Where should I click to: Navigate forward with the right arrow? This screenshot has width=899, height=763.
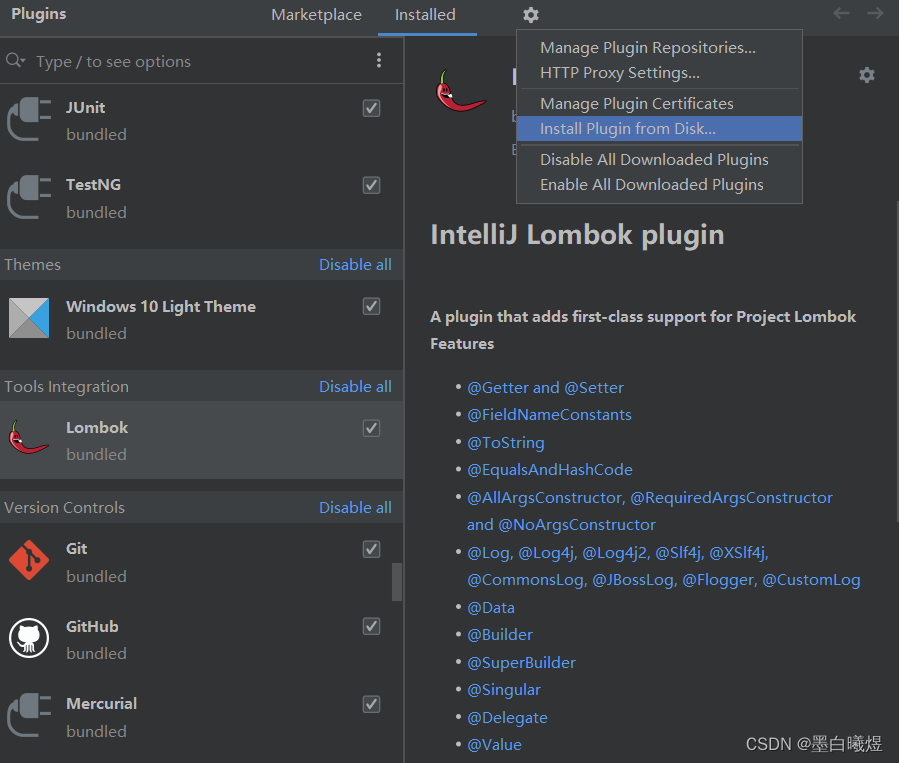[875, 13]
